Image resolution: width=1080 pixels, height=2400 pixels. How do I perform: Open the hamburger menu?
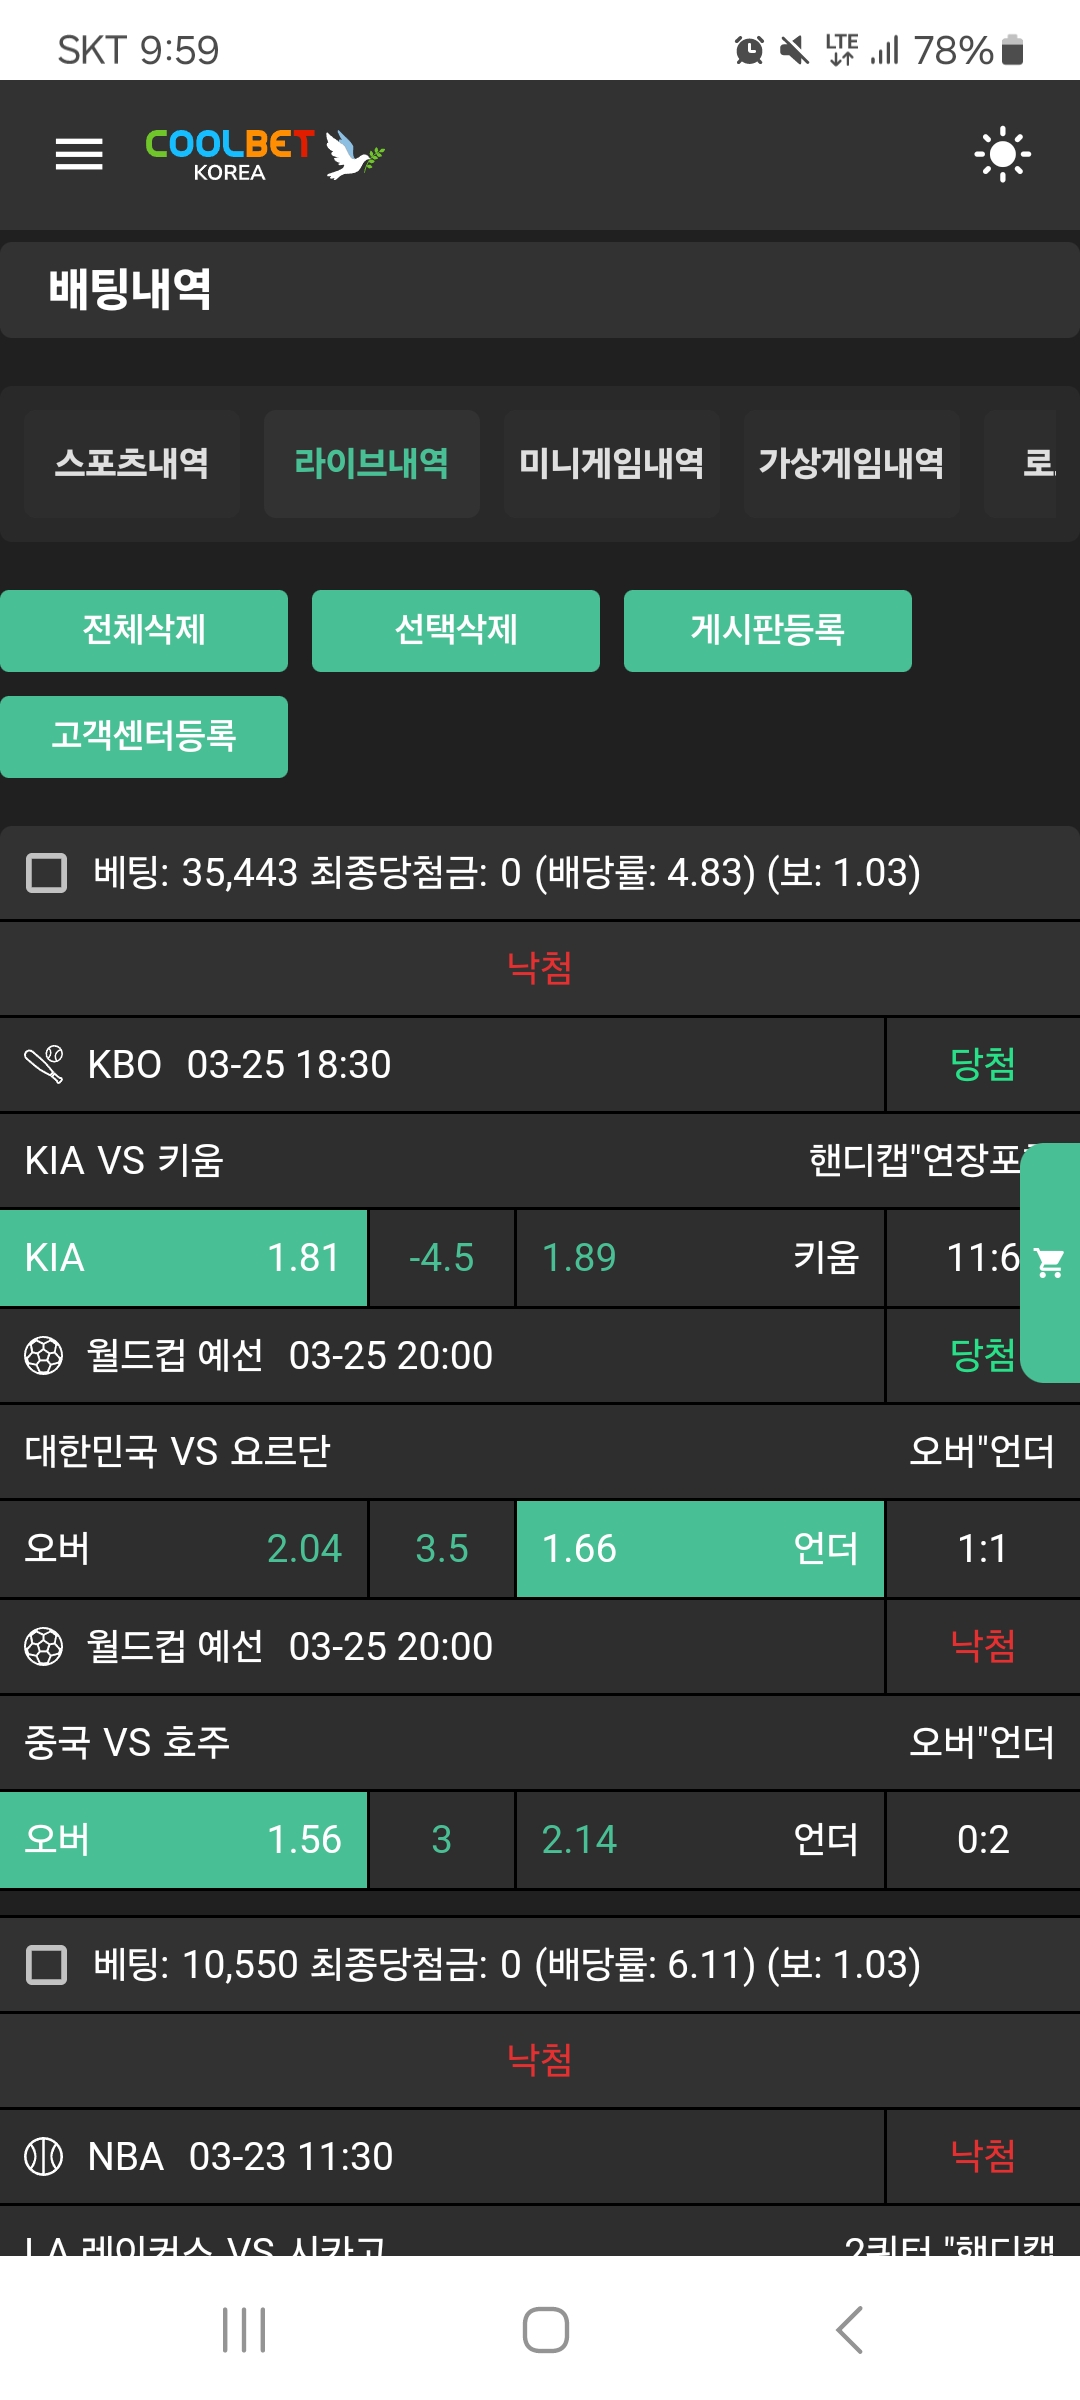[x=79, y=154]
